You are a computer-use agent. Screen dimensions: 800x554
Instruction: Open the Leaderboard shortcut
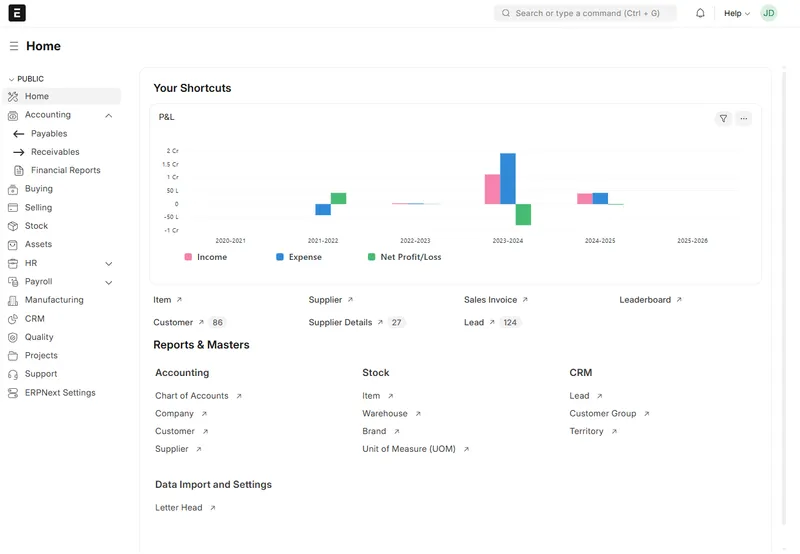point(651,300)
